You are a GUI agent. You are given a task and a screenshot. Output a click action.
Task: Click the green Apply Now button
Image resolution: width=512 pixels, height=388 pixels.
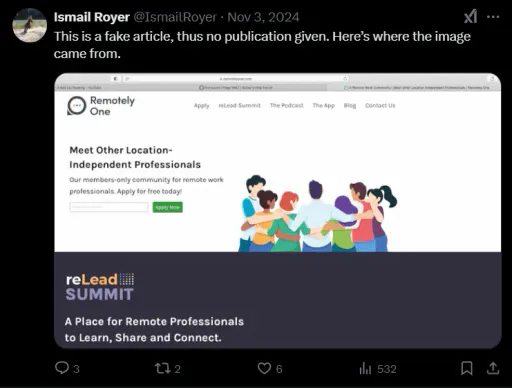[x=167, y=207]
